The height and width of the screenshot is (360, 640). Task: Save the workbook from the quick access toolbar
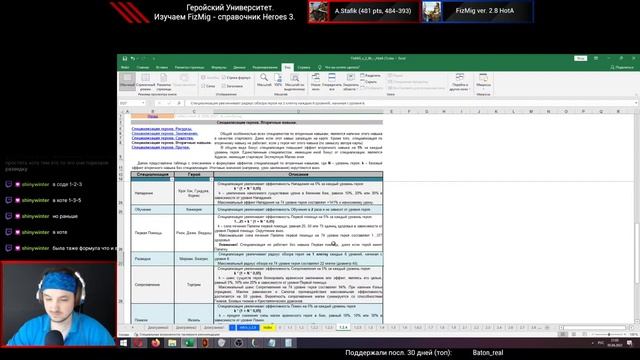click(125, 58)
